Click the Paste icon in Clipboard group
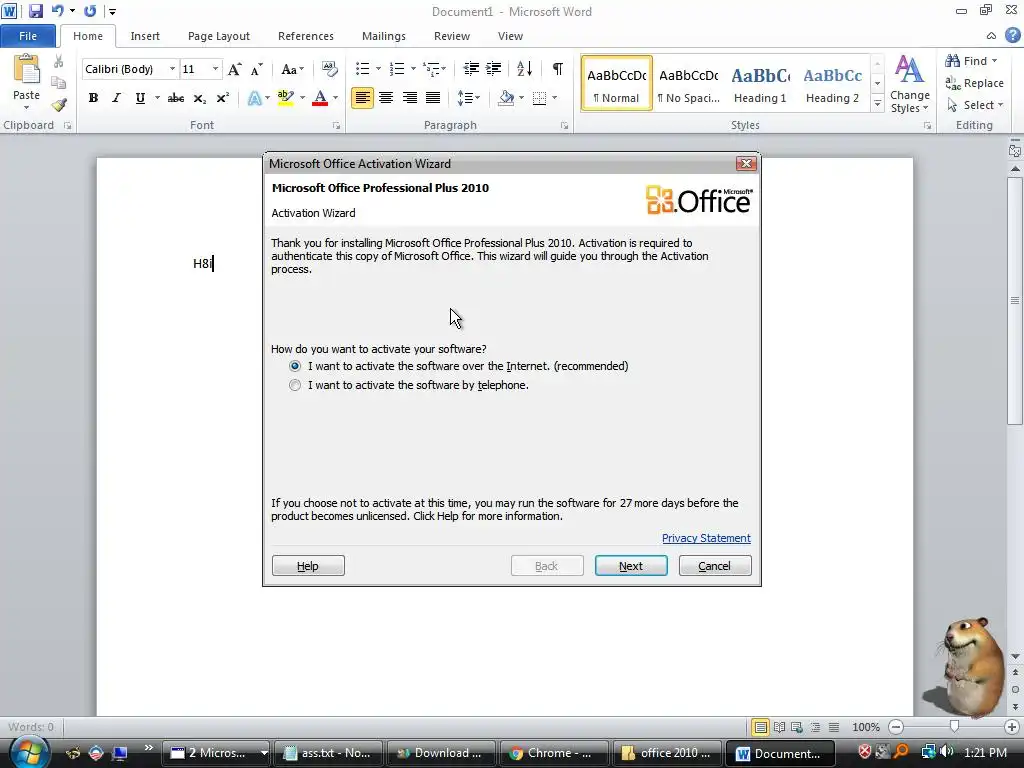1024x768 pixels. click(27, 70)
